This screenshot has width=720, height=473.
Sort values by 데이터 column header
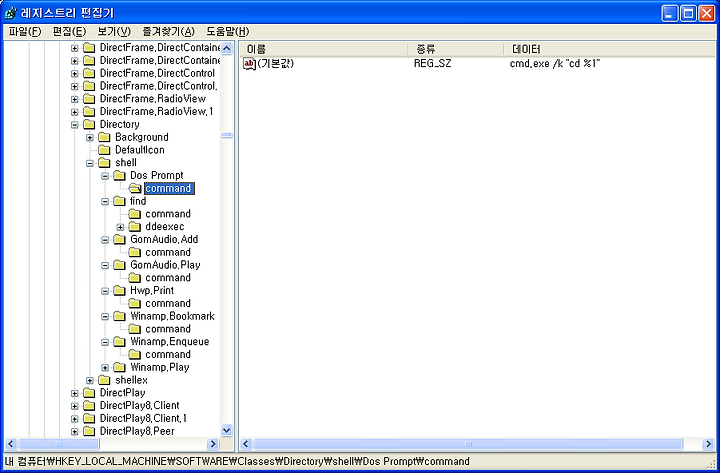coord(609,49)
